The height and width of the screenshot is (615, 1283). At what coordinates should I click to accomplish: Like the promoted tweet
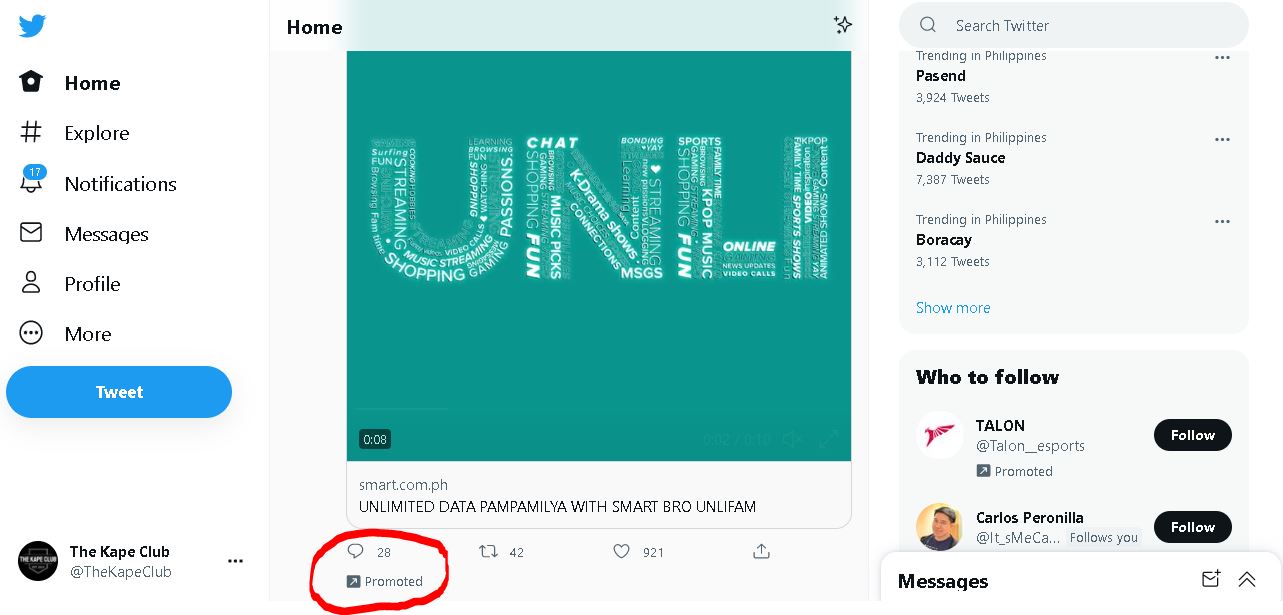pyautogui.click(x=621, y=551)
